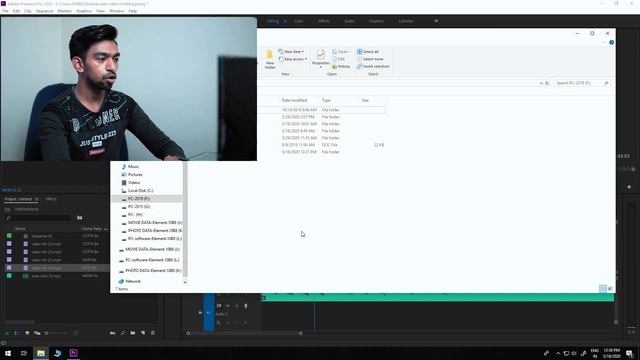Screen dimensions: 640x360
Task: Adjust the project thumbnail zoom slider
Action: click(55, 333)
